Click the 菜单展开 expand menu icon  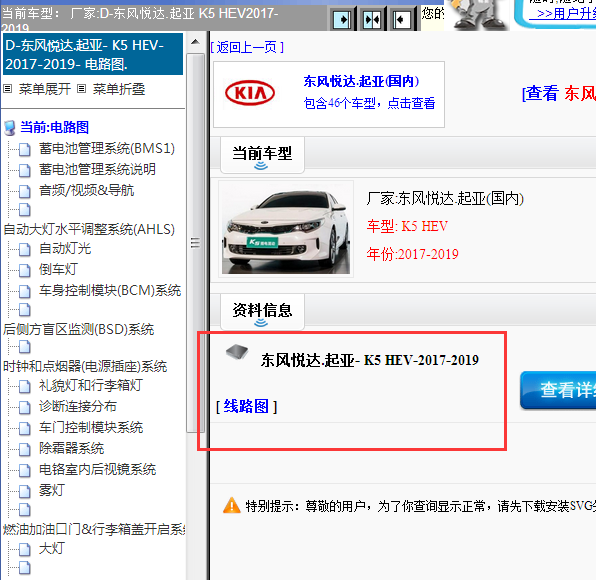tap(8, 89)
